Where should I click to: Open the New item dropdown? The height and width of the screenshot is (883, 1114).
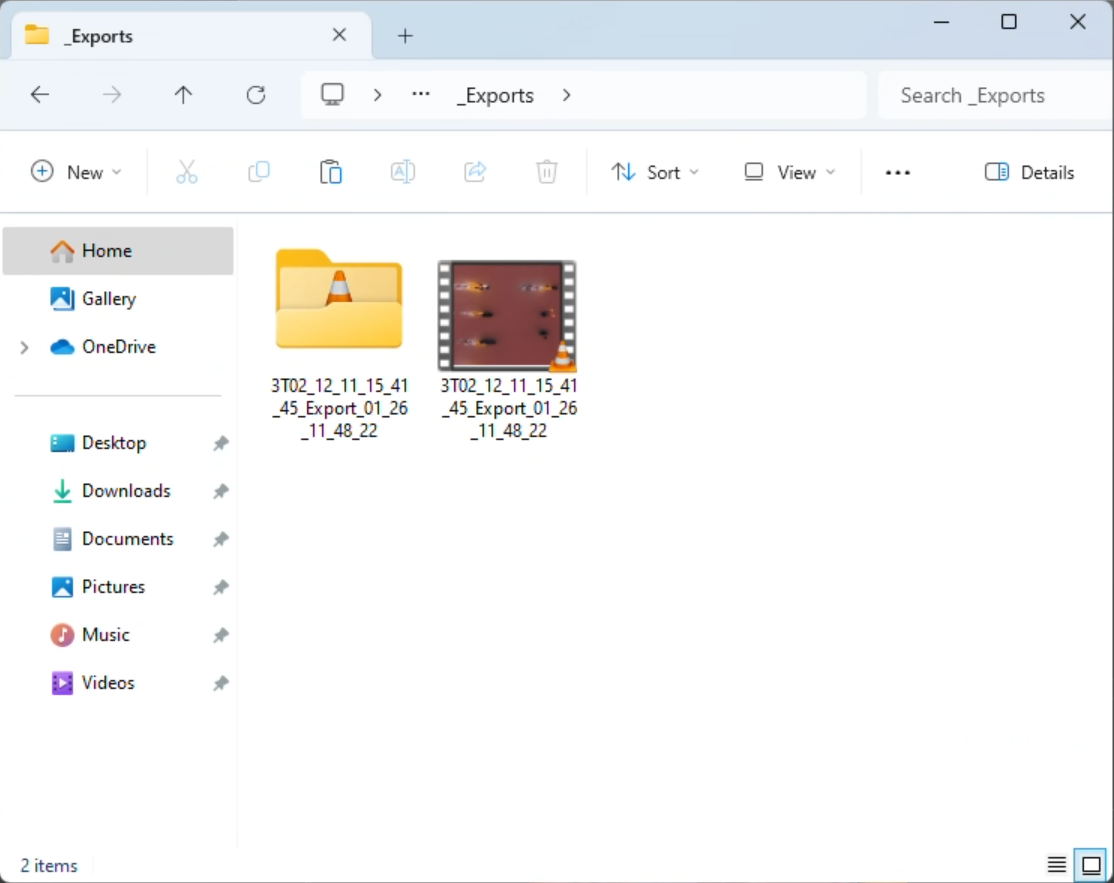(77, 172)
